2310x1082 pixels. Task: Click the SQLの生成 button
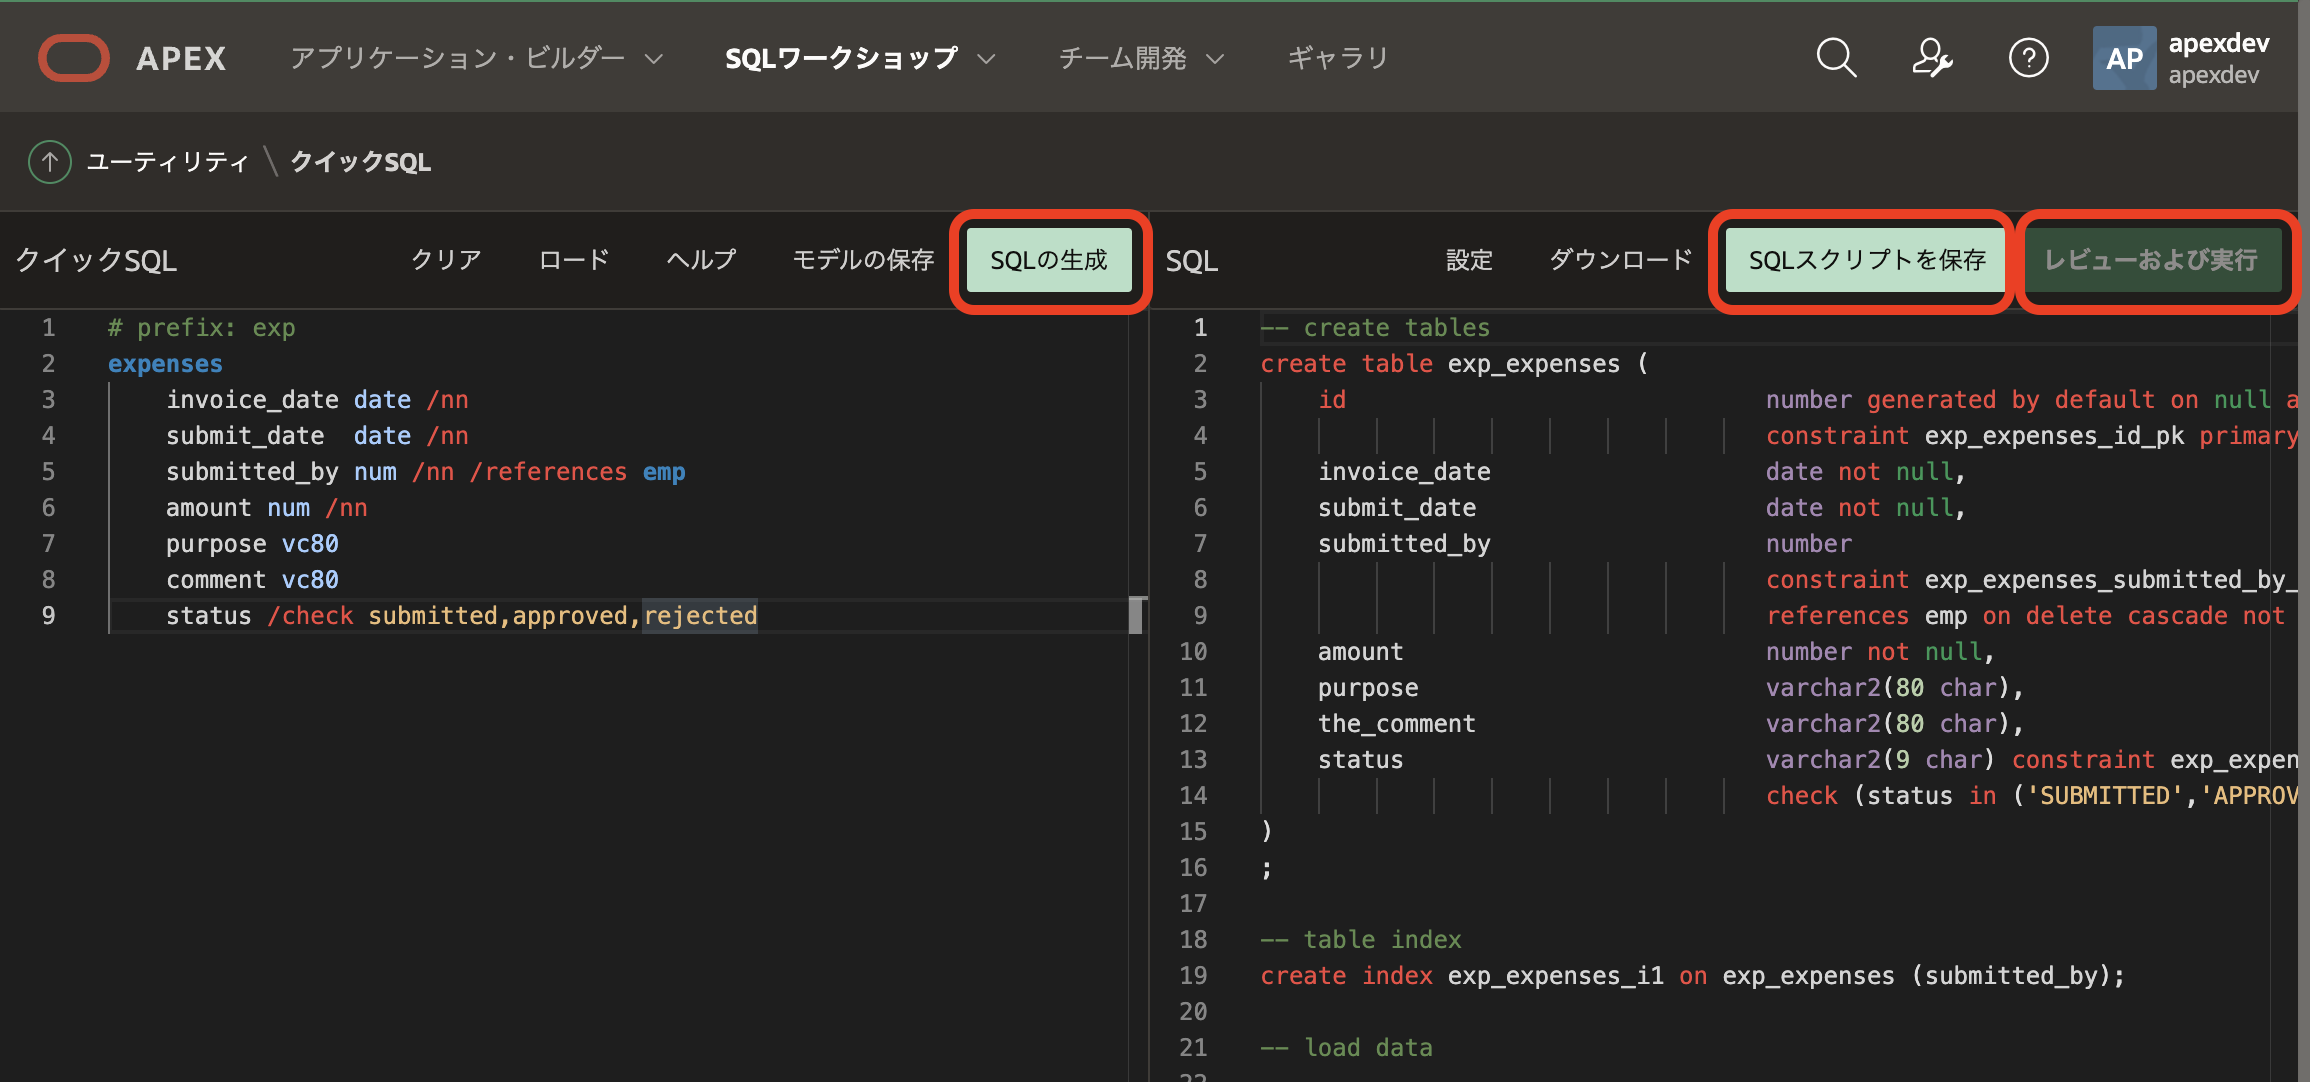(x=1049, y=261)
